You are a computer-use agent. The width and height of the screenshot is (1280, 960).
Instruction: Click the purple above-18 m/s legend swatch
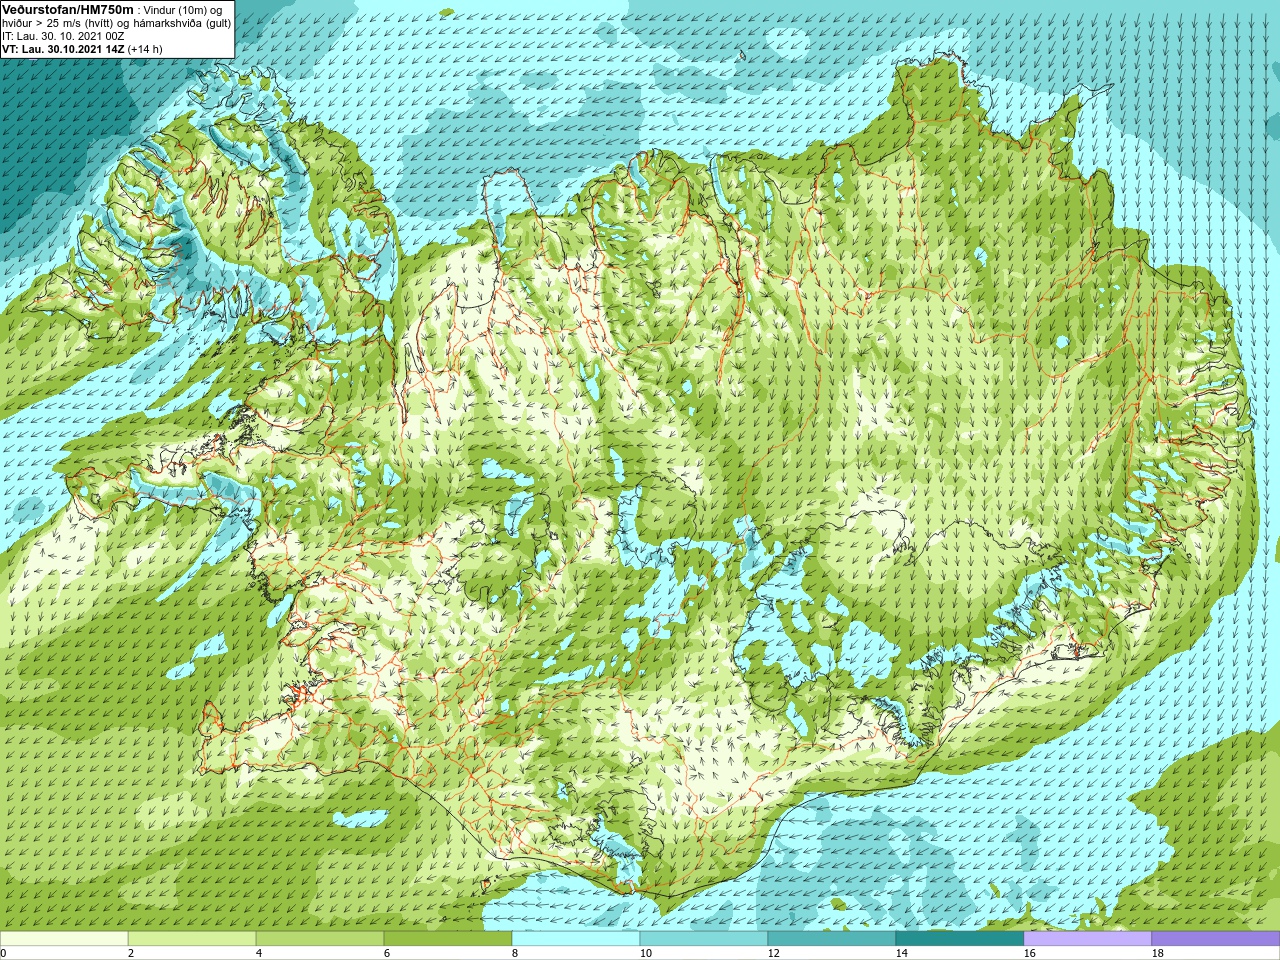coord(1216,939)
